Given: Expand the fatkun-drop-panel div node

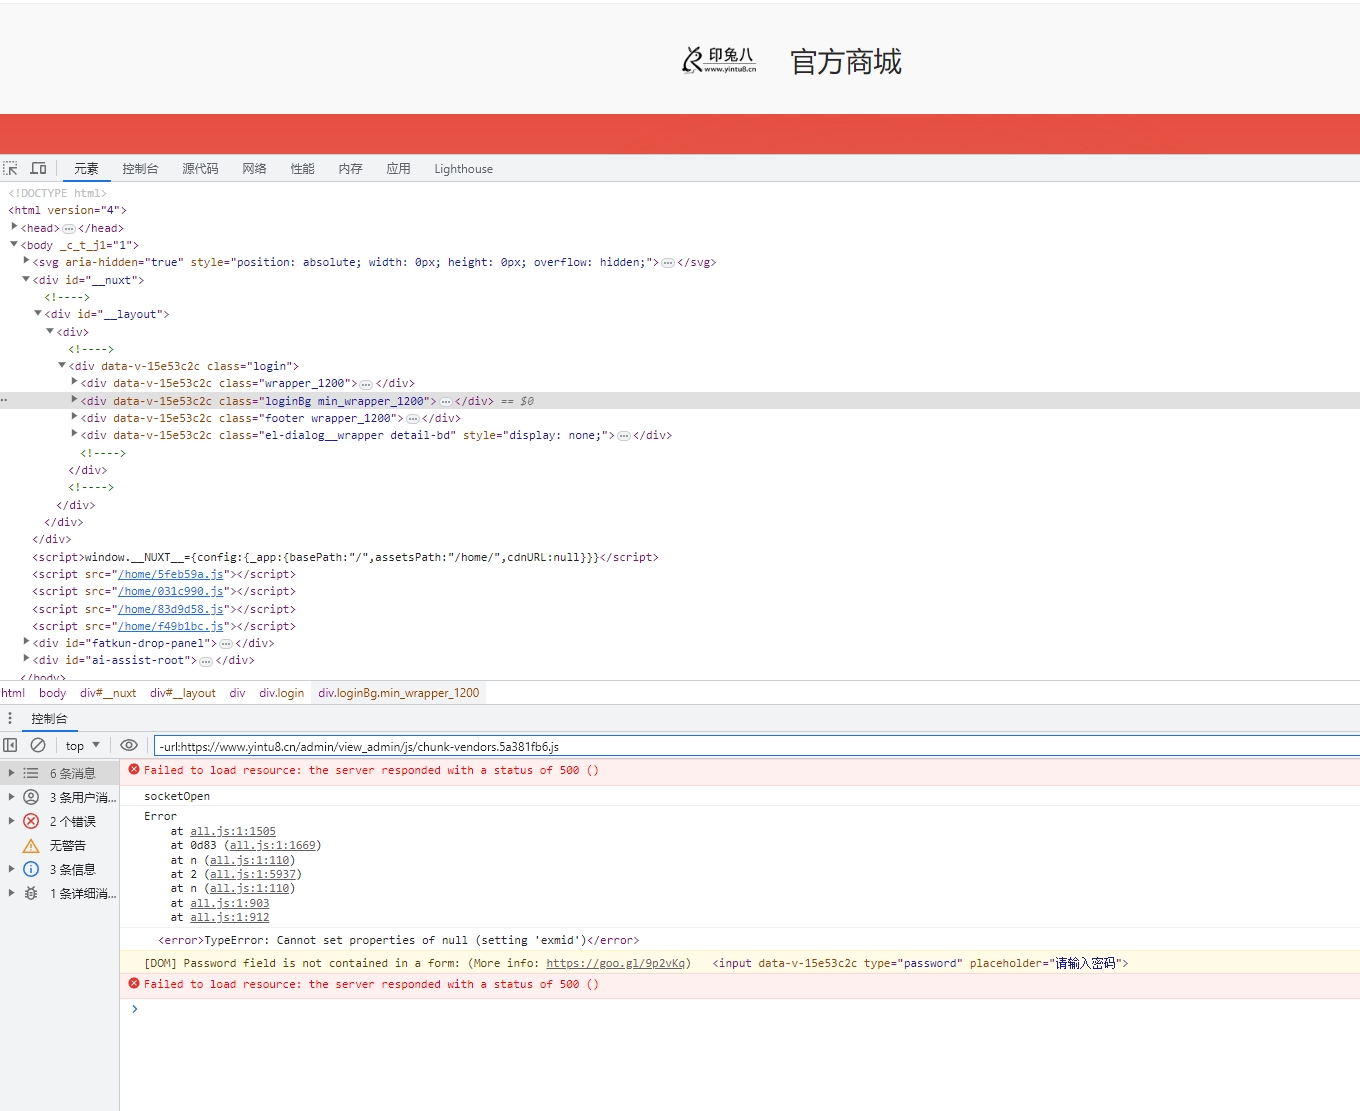Looking at the screenshot, I should pos(26,642).
